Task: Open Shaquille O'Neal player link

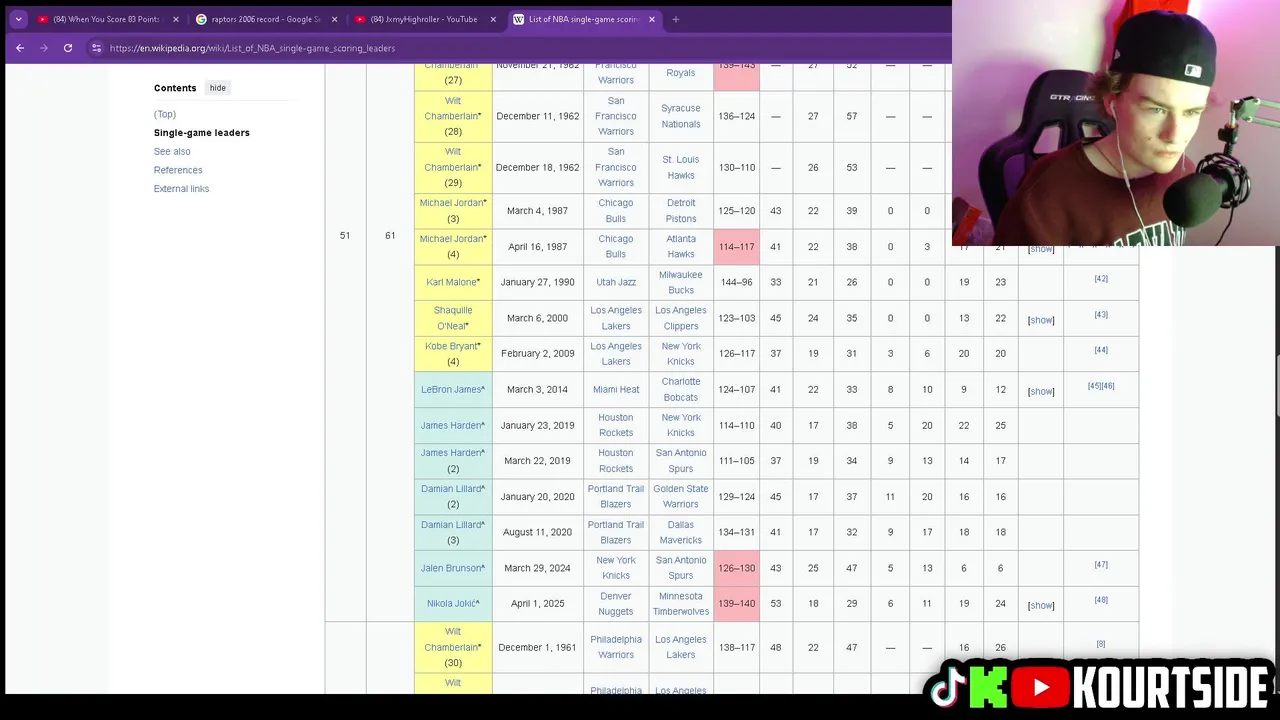Action: (x=453, y=318)
